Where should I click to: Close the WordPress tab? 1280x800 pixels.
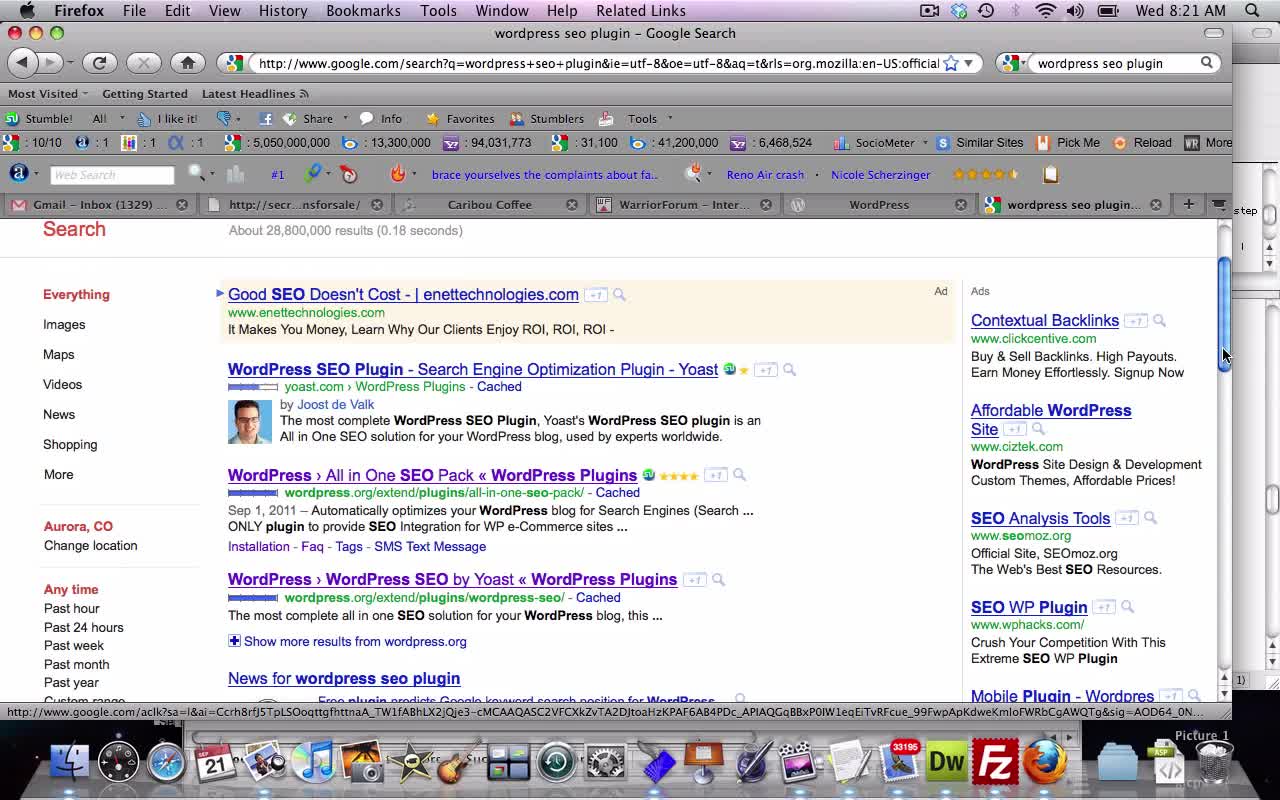[x=960, y=204]
